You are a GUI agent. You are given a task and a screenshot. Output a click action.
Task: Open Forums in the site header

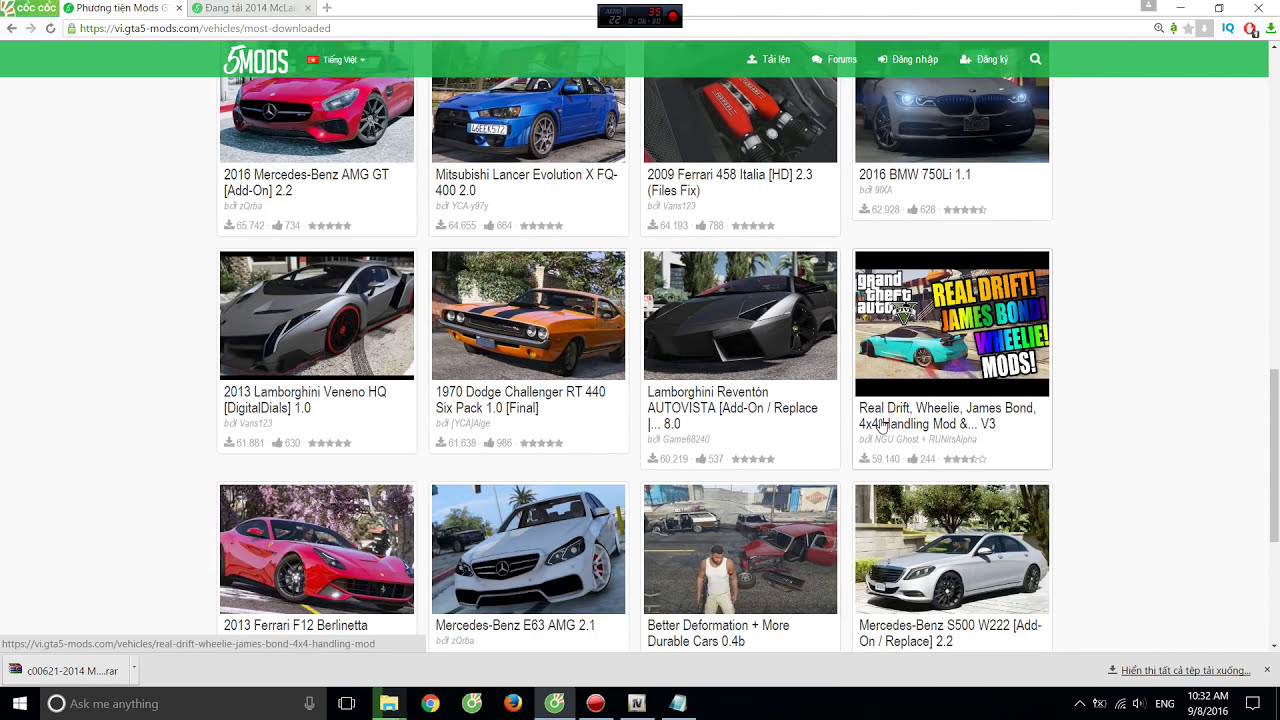(x=834, y=59)
